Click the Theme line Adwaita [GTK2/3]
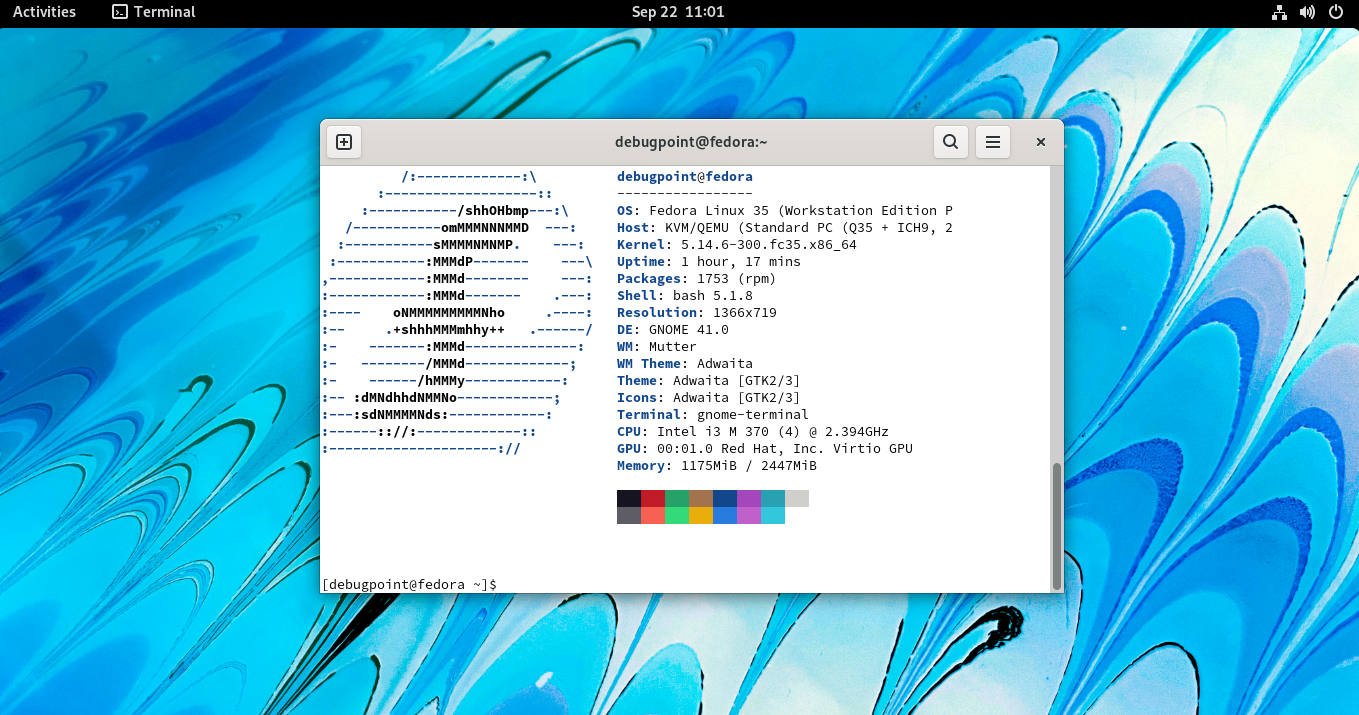The image size is (1359, 715). 709,381
